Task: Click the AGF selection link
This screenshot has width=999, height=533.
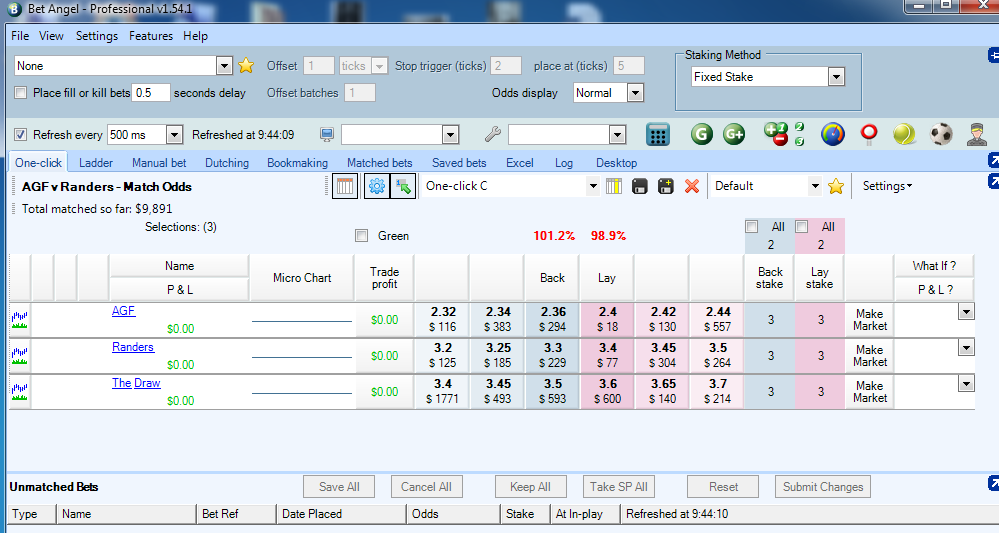Action: point(124,311)
